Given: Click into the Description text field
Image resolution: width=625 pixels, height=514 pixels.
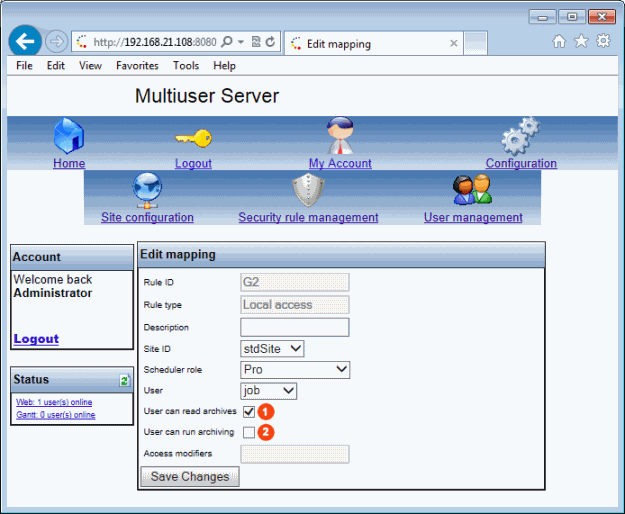Looking at the screenshot, I should click(295, 327).
